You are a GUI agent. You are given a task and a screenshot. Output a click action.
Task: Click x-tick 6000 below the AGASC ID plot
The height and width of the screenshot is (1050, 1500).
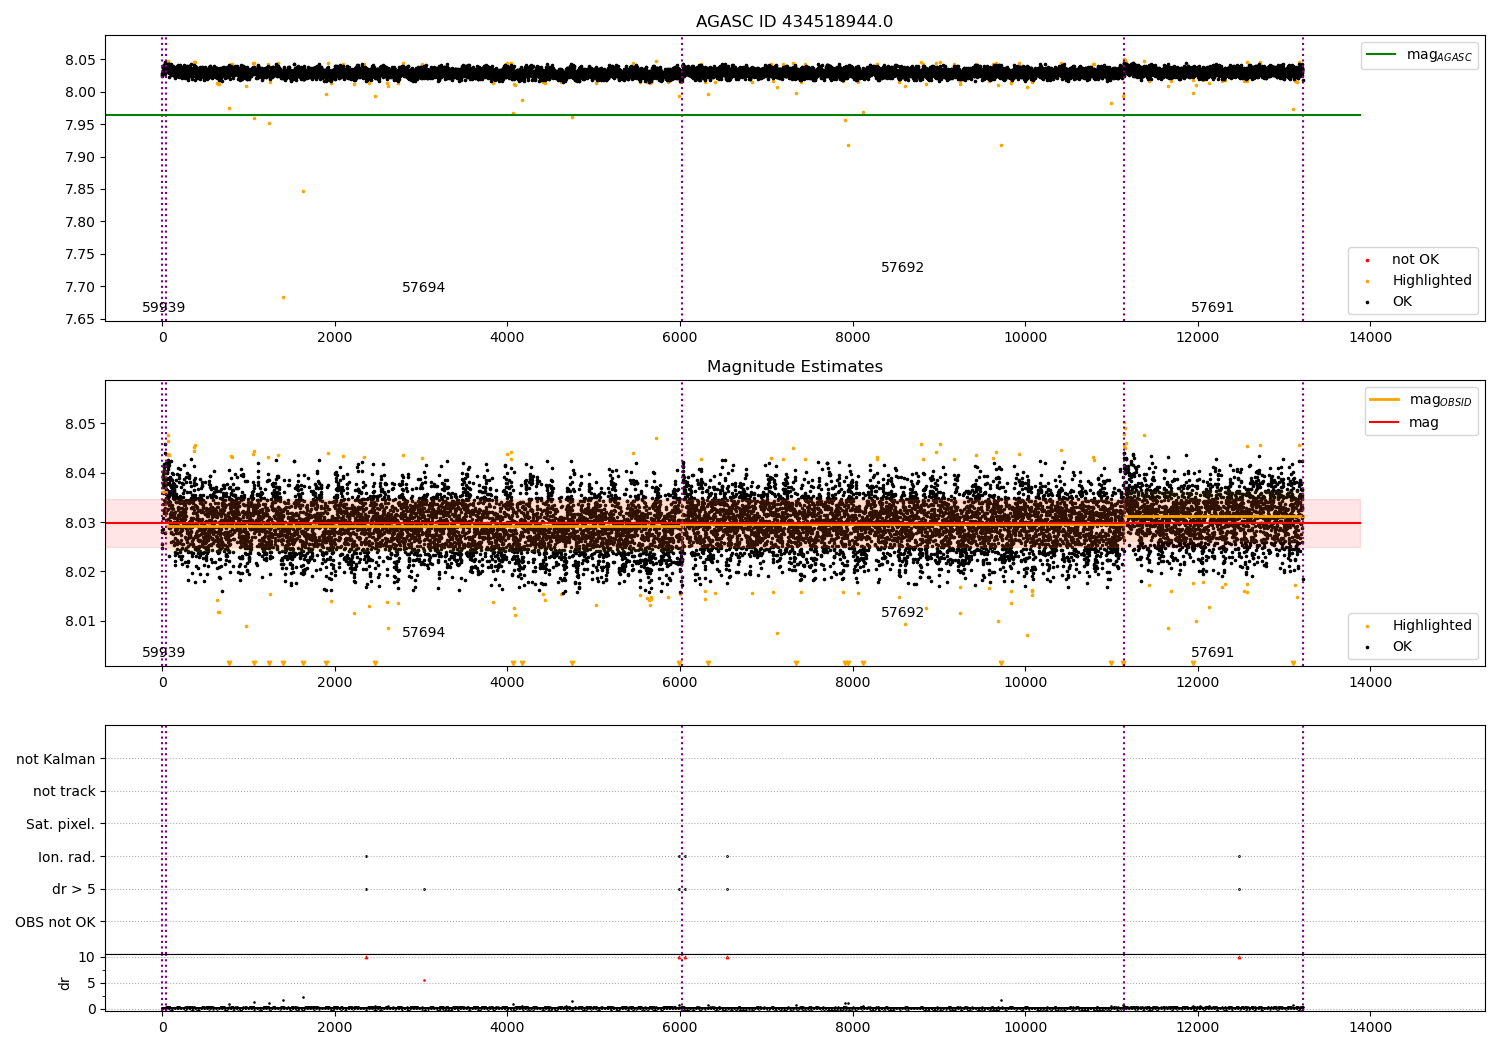tap(680, 338)
